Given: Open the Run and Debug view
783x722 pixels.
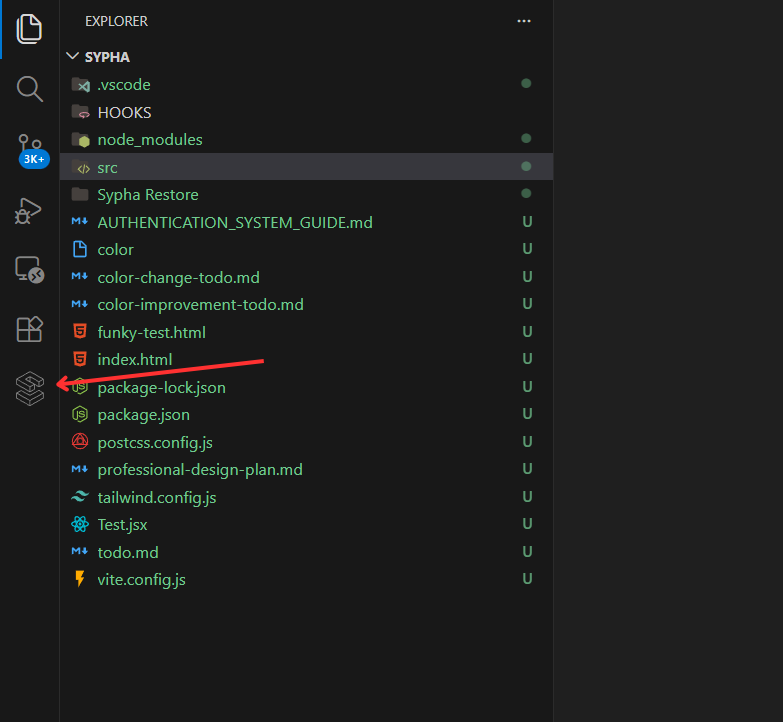Looking at the screenshot, I should tap(28, 211).
